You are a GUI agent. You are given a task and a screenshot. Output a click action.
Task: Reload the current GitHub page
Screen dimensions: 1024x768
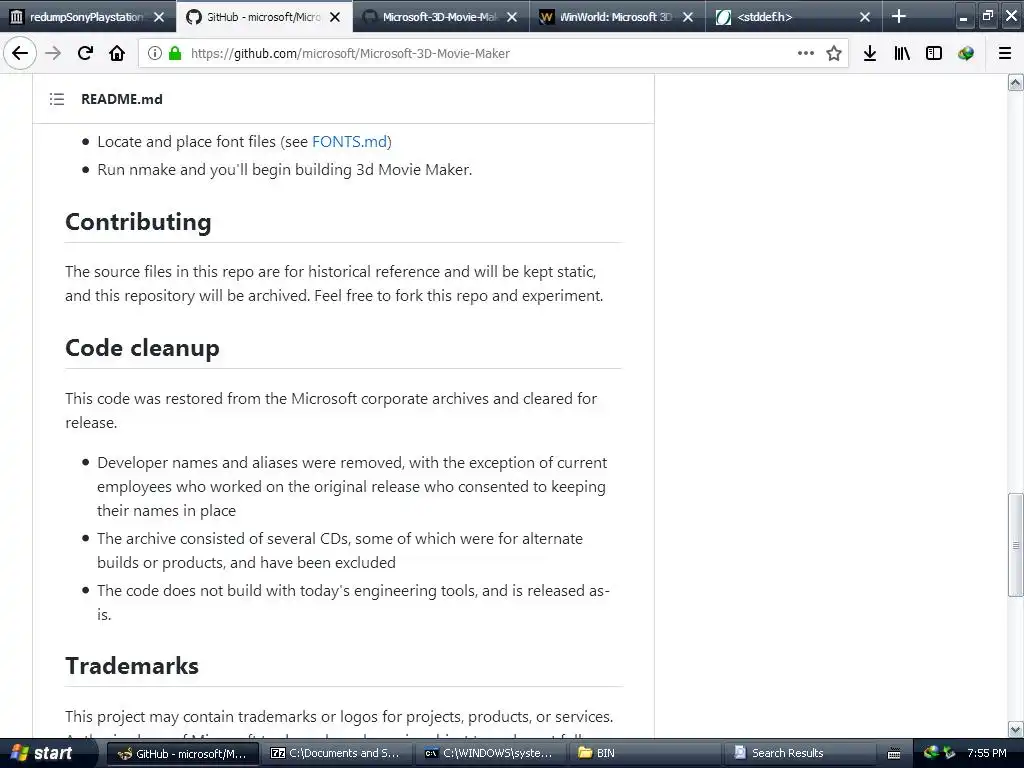click(85, 53)
